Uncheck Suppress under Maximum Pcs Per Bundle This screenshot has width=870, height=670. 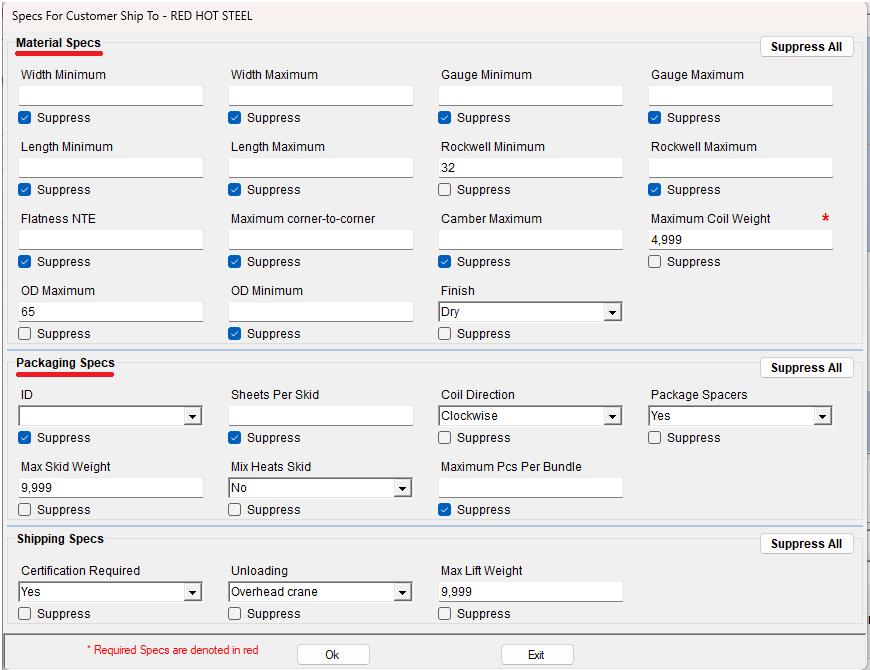click(444, 510)
